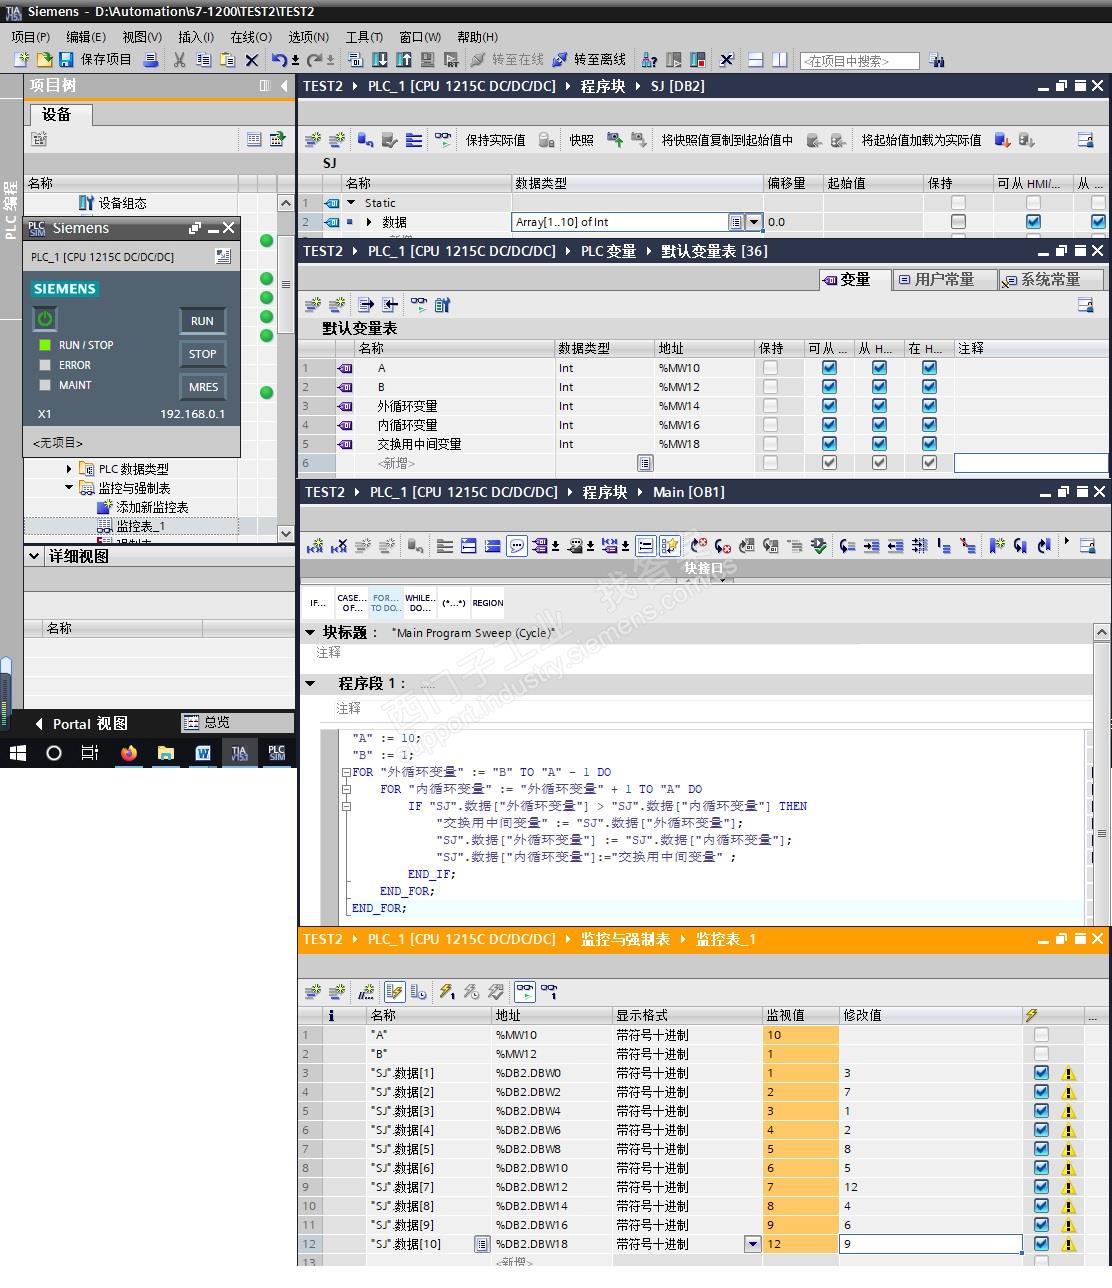Screen dimensions: 1112x1288
Task: Click the project search input field
Action: [x=859, y=61]
